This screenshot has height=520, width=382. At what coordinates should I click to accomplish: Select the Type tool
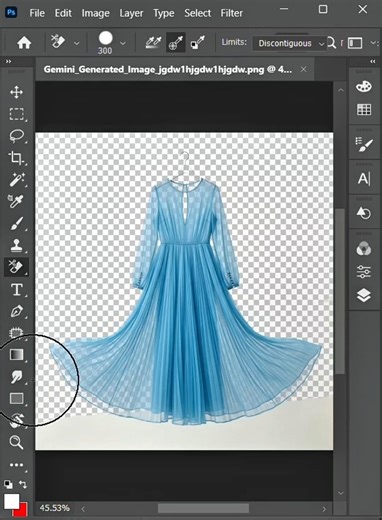[17, 290]
